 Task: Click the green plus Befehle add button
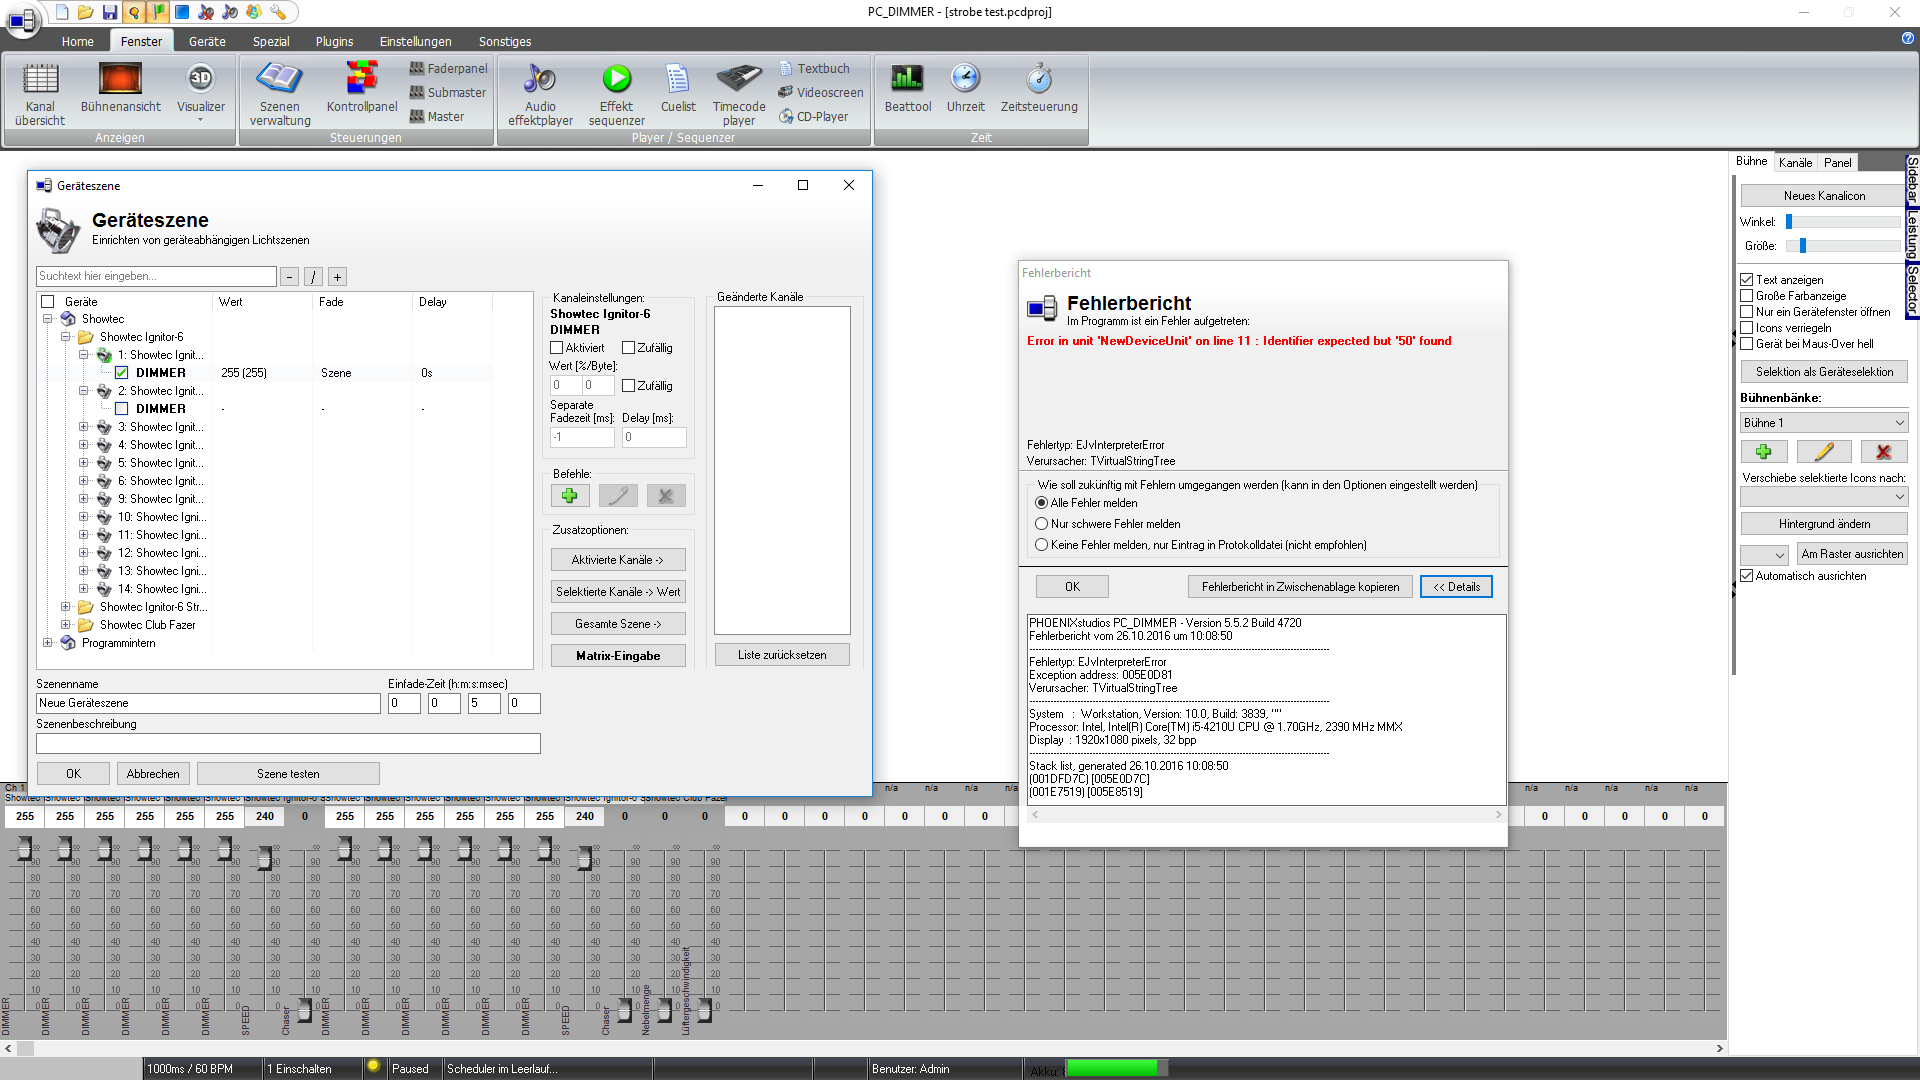point(570,496)
